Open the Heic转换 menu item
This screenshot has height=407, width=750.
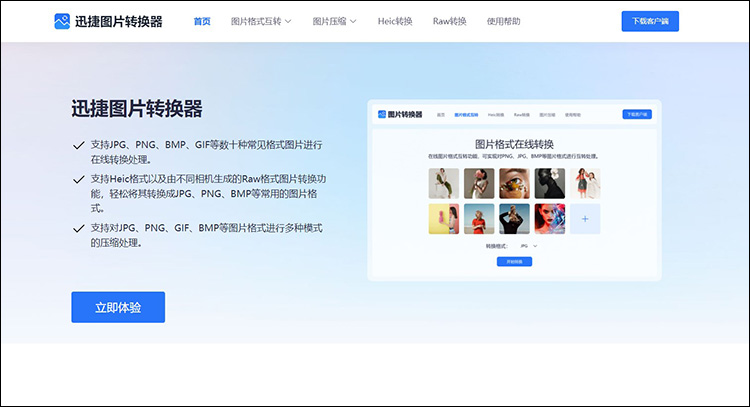pos(397,21)
